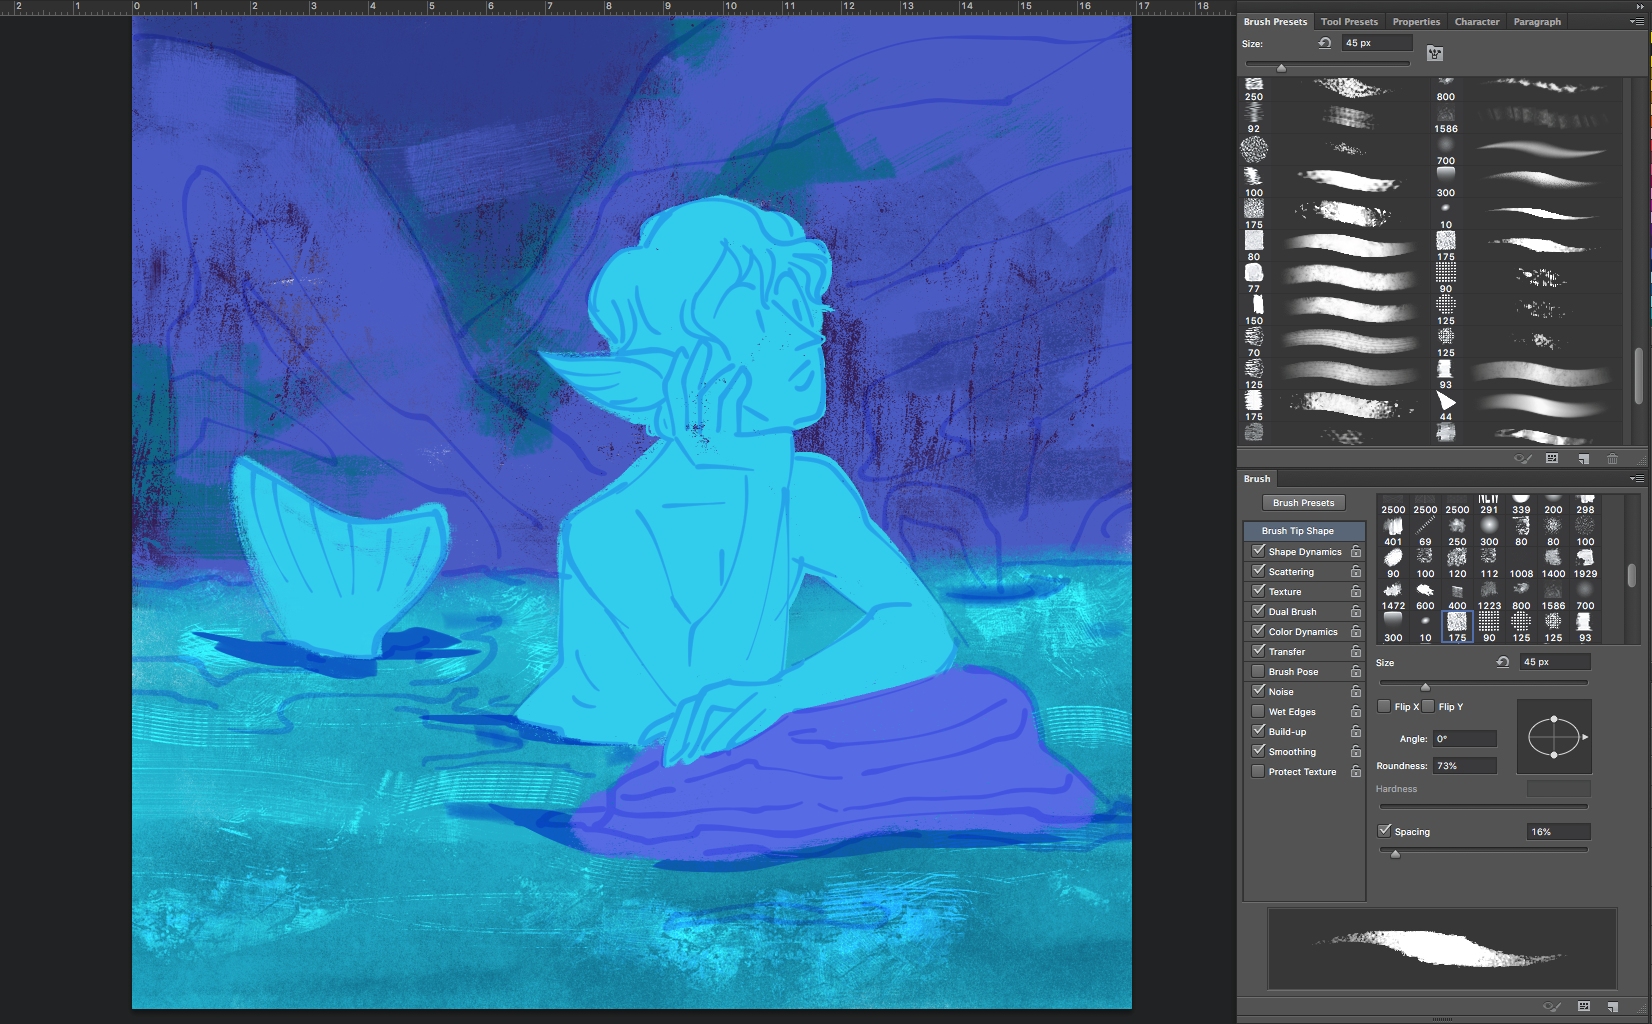Viewport: 1652px width, 1024px height.
Task: Open the Brush Presets panel flyout menu
Action: coord(1636,21)
